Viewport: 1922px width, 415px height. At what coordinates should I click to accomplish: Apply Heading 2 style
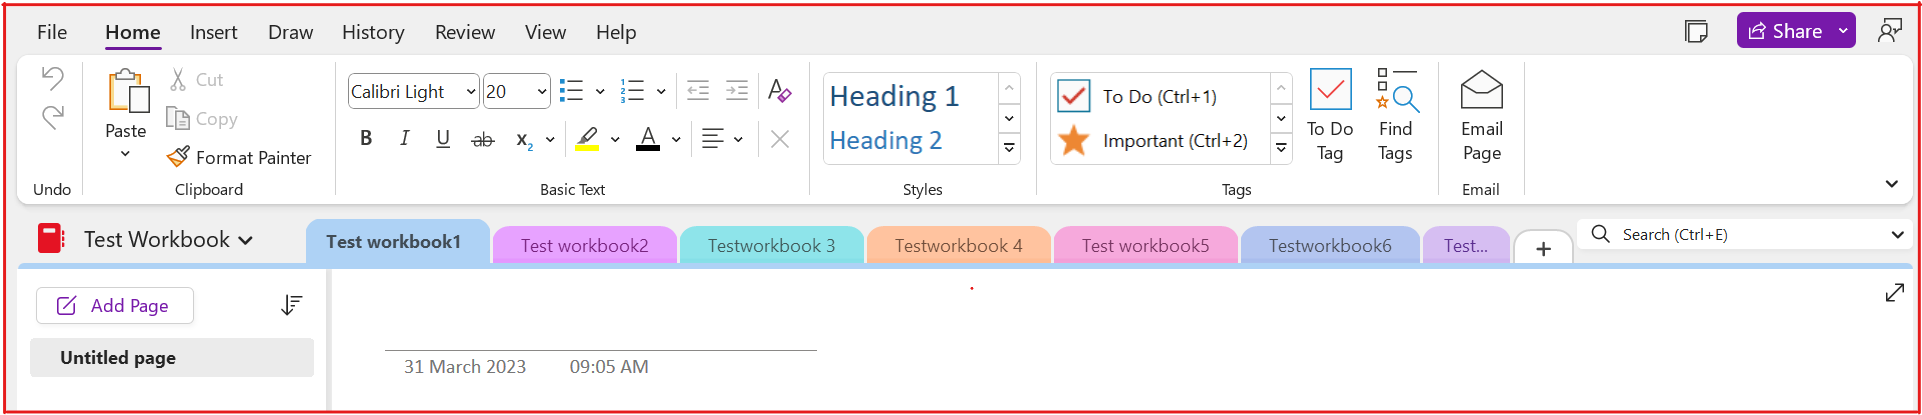(x=886, y=140)
